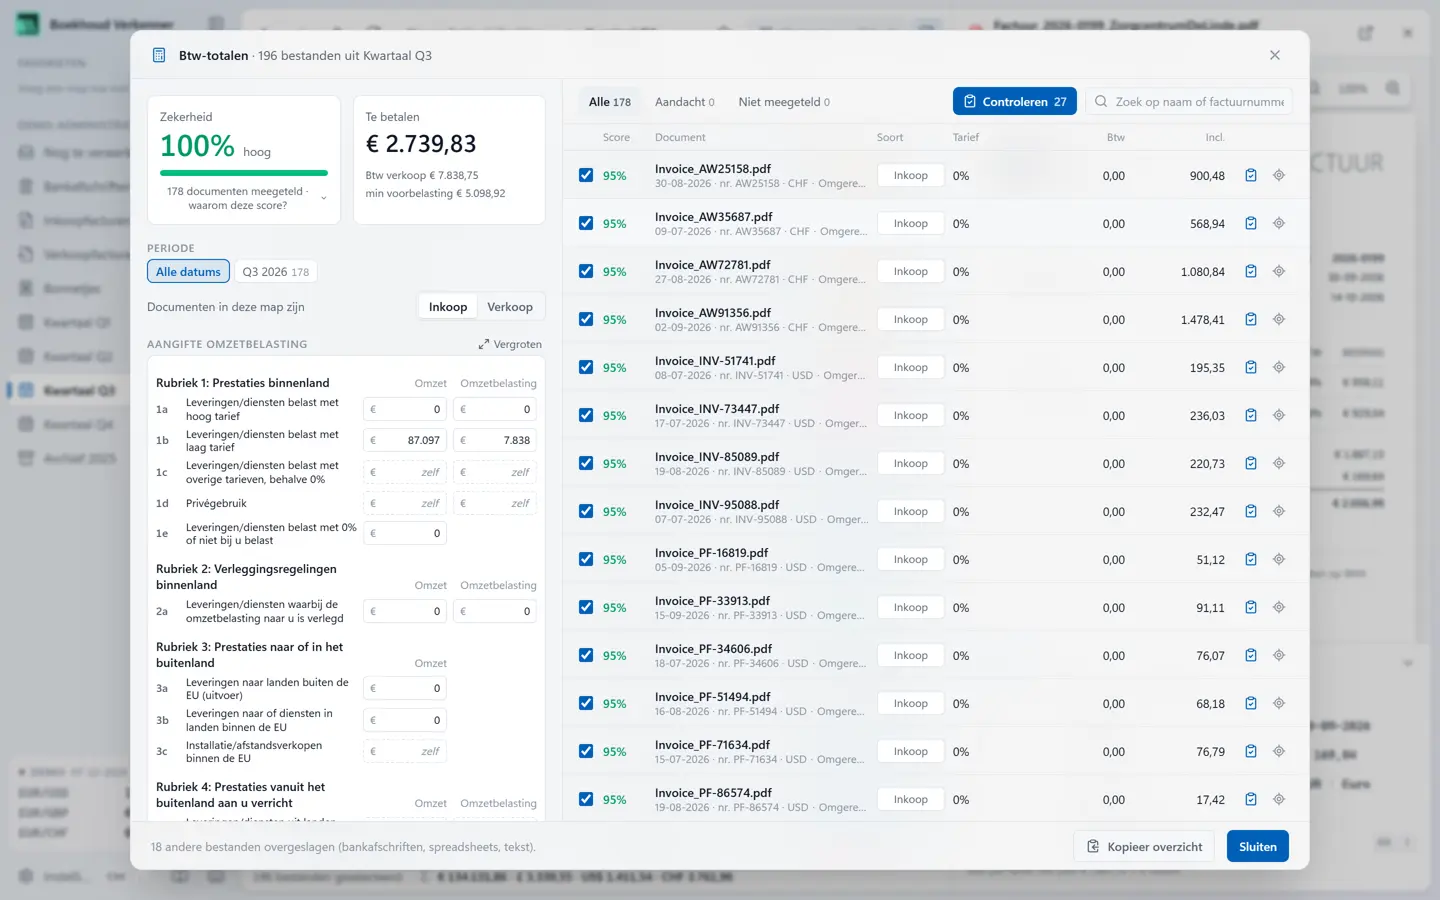Toggle checkbox for Invoice_INV-95088.pdf
The image size is (1440, 900).
pos(586,511)
